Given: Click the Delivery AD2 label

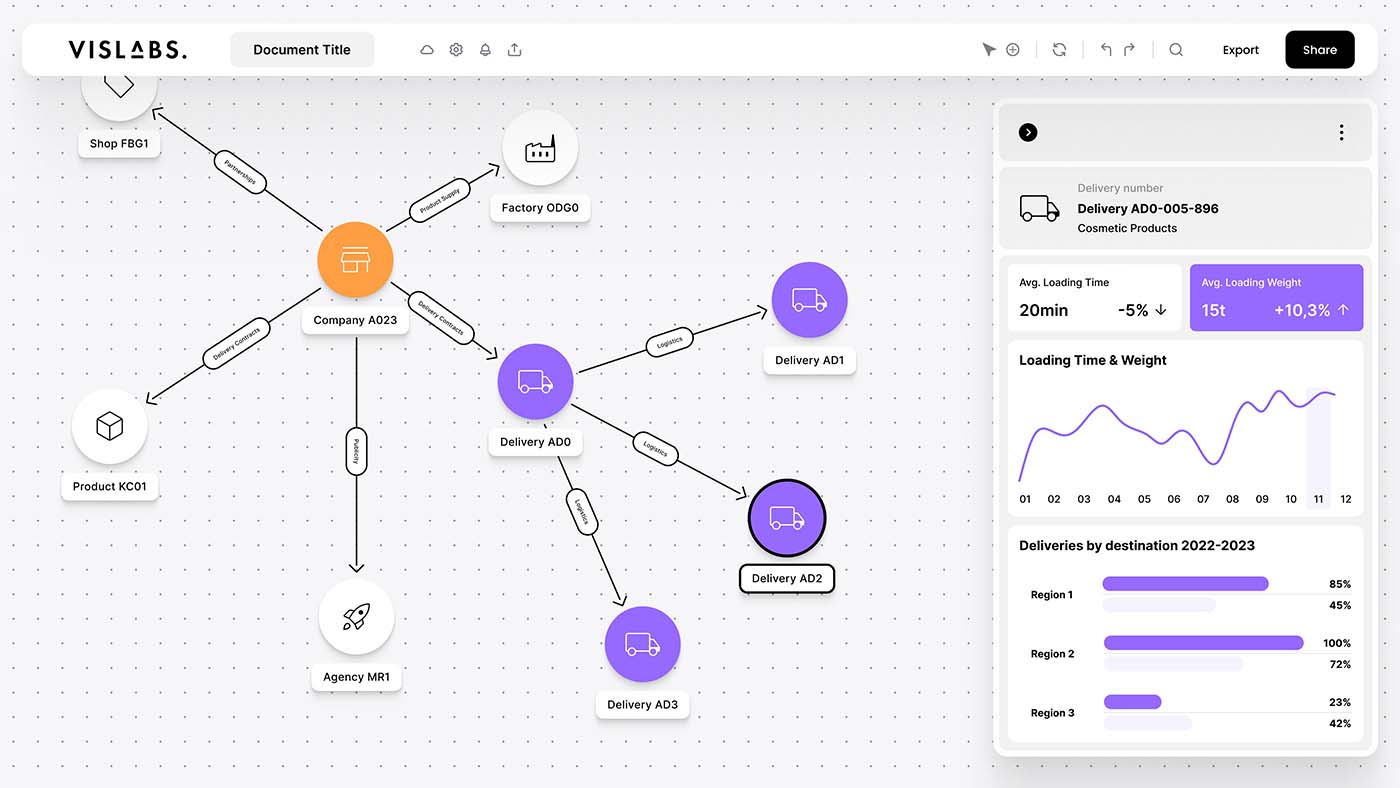Looking at the screenshot, I should click(787, 578).
